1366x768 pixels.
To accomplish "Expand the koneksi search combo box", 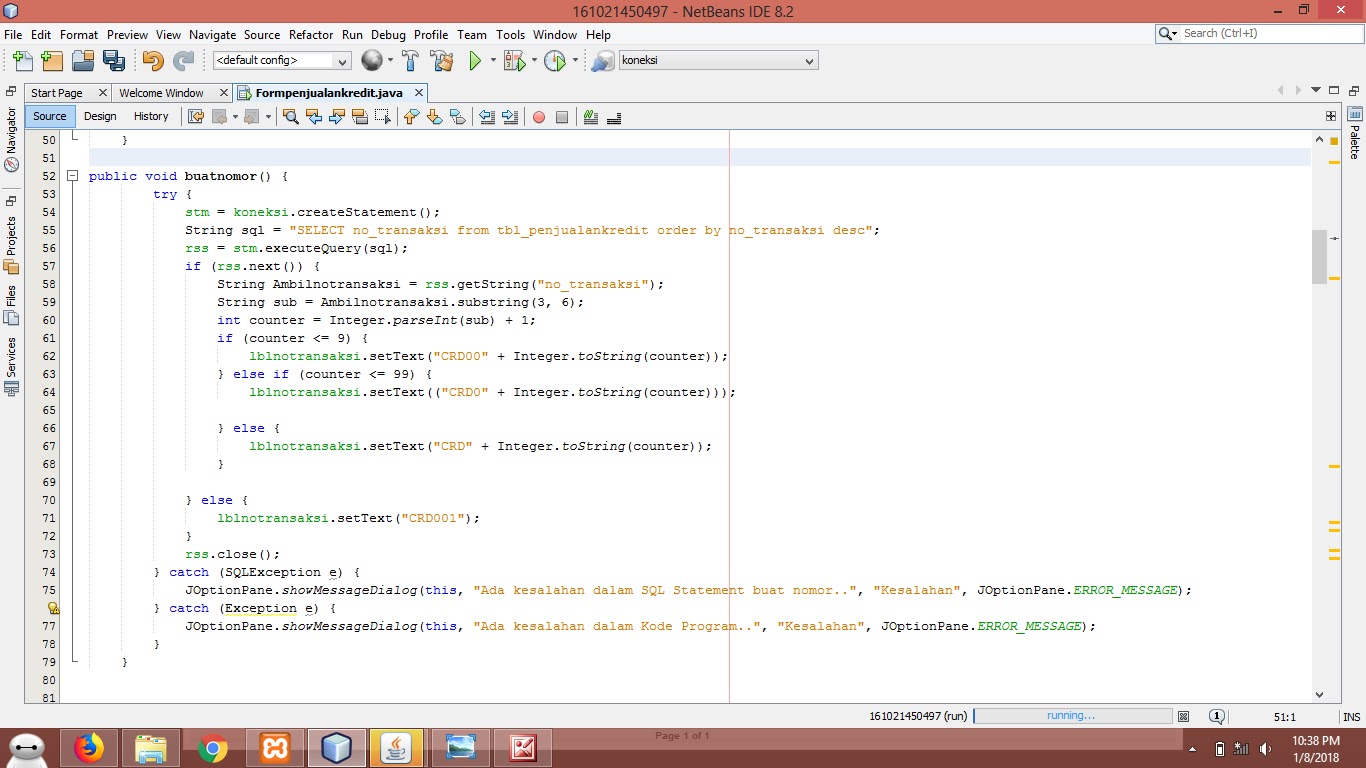I will (810, 60).
